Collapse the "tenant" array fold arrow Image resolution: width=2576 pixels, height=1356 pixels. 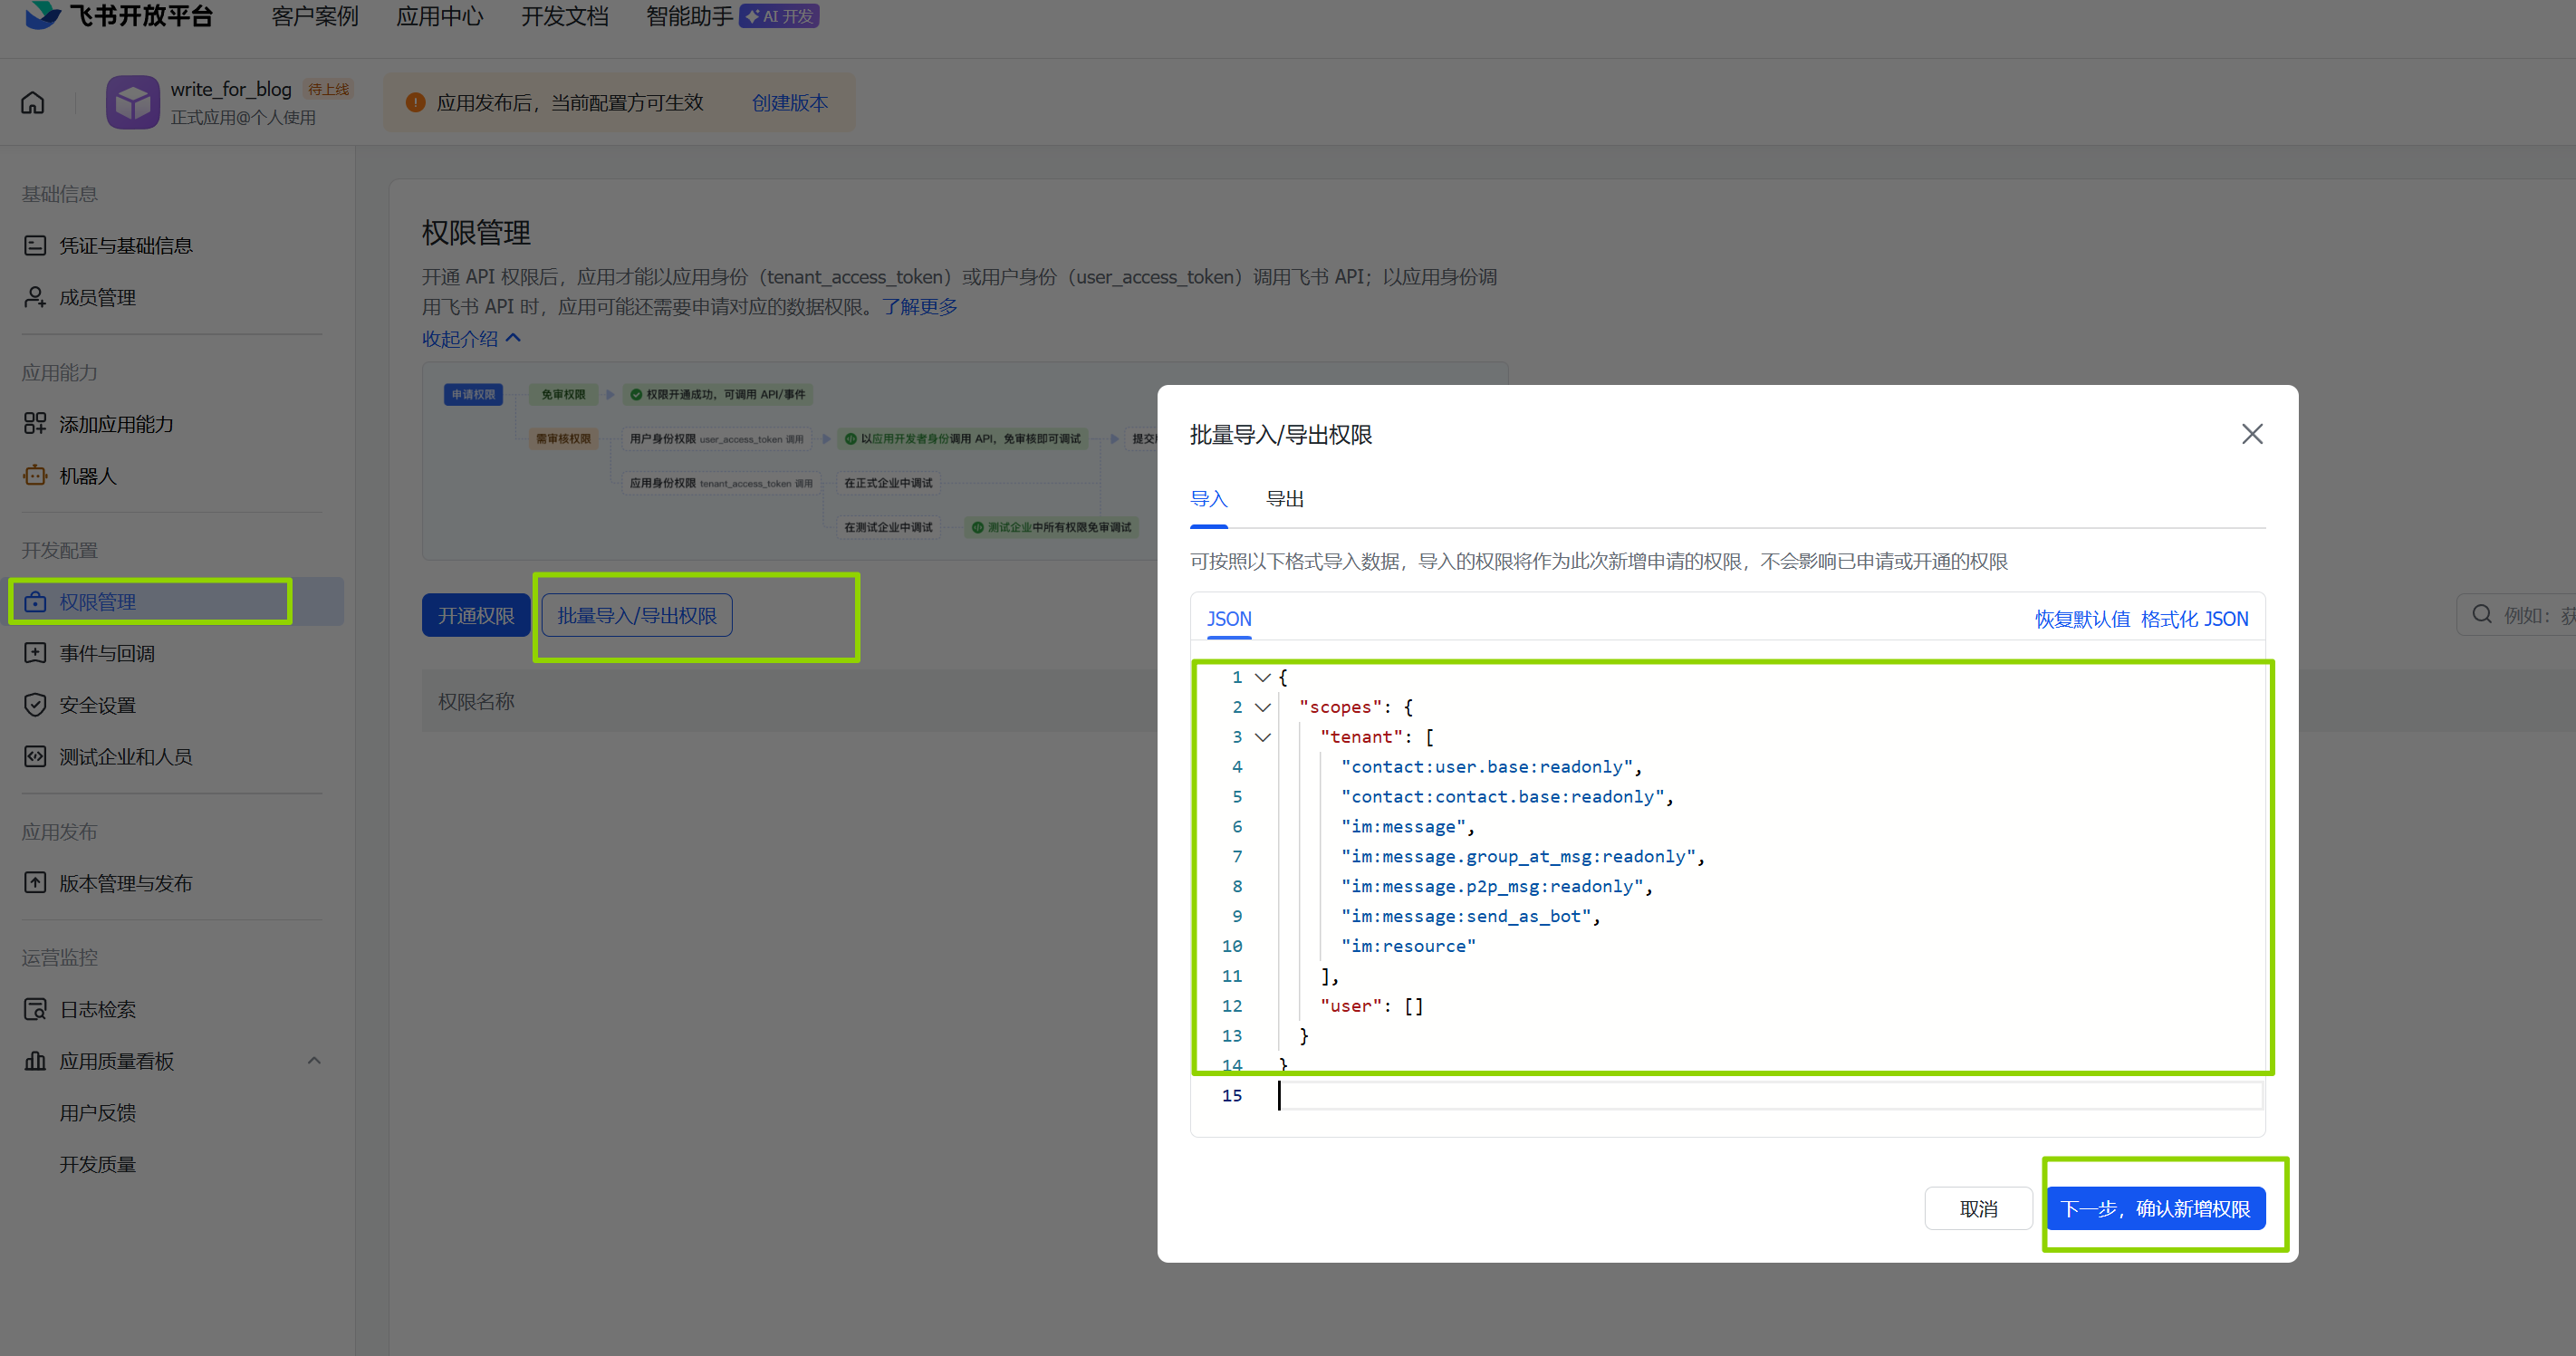point(1263,738)
